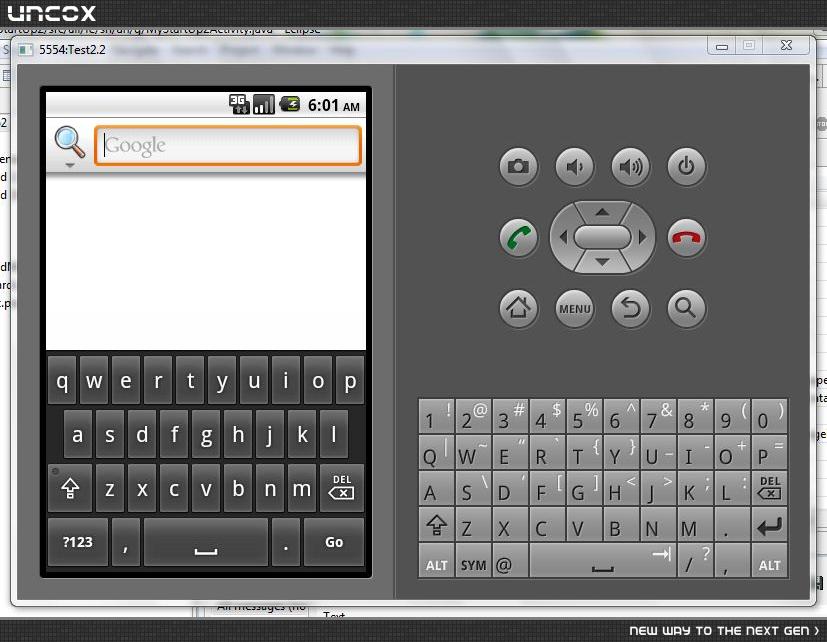Image resolution: width=827 pixels, height=642 pixels.
Task: Click hardware keyboard DEL key
Action: (770, 488)
